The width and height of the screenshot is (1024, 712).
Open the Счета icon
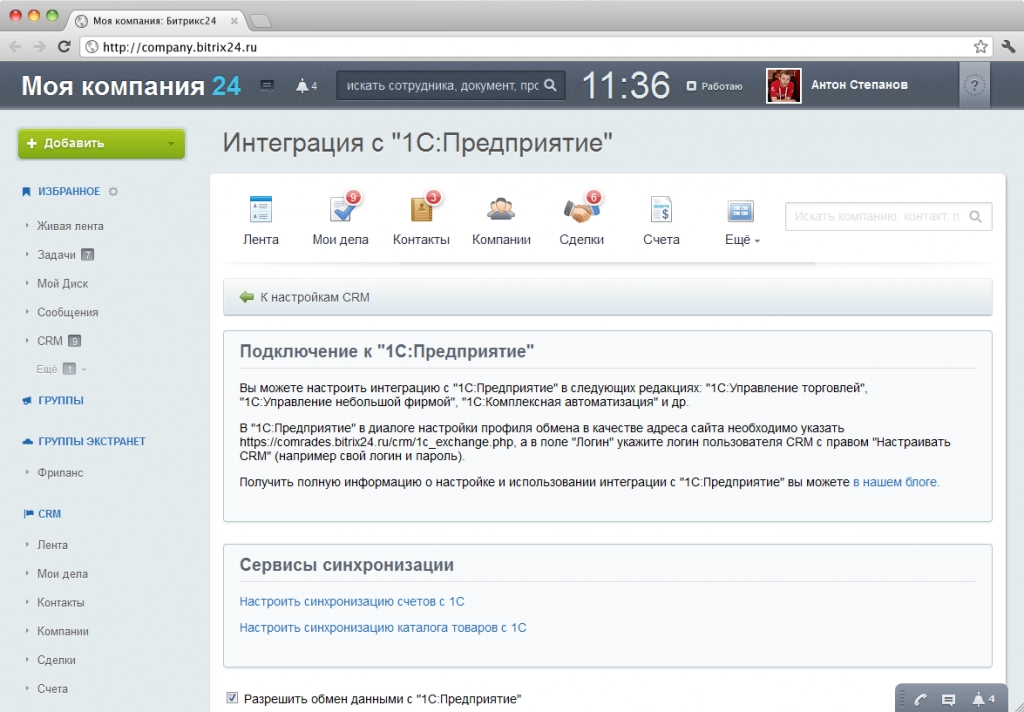(660, 210)
